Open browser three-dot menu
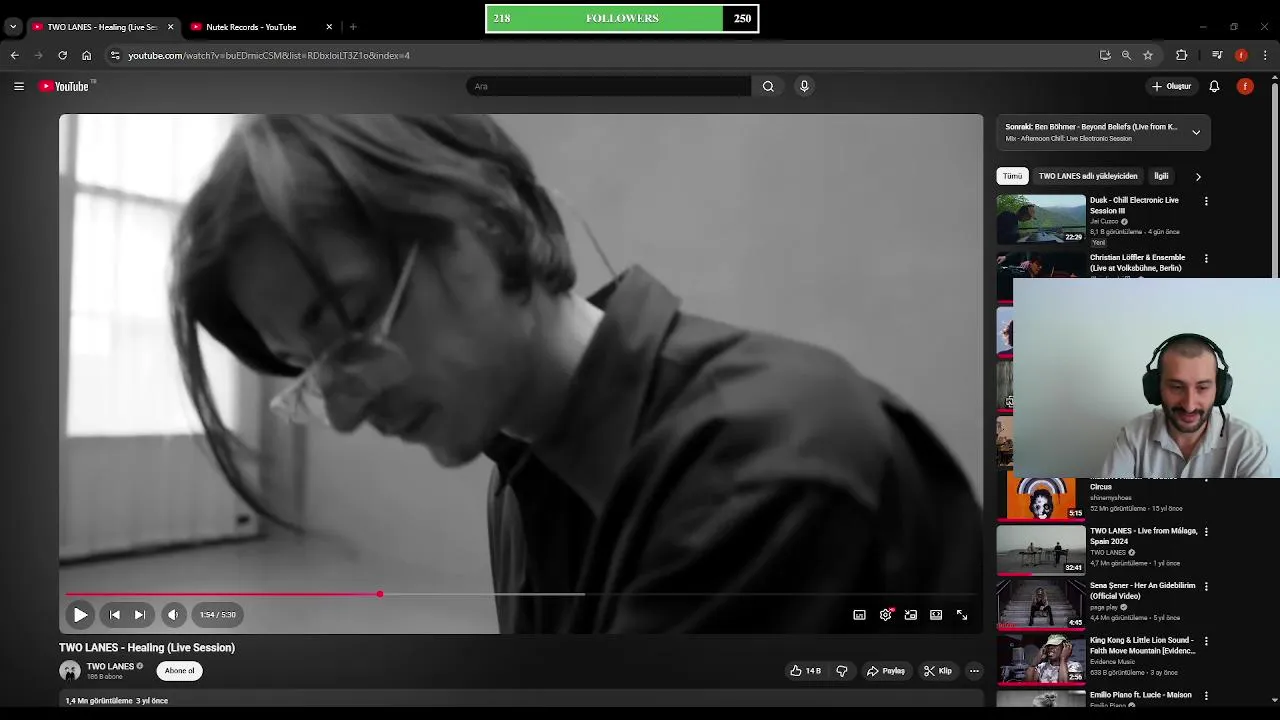 tap(1265, 55)
